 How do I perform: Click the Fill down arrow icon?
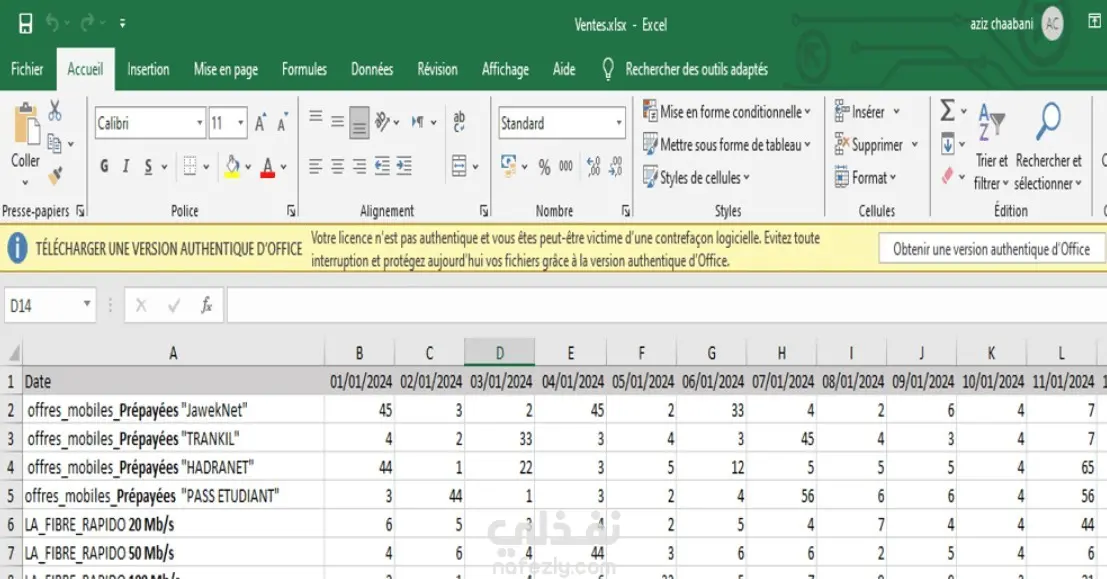pyautogui.click(x=947, y=145)
